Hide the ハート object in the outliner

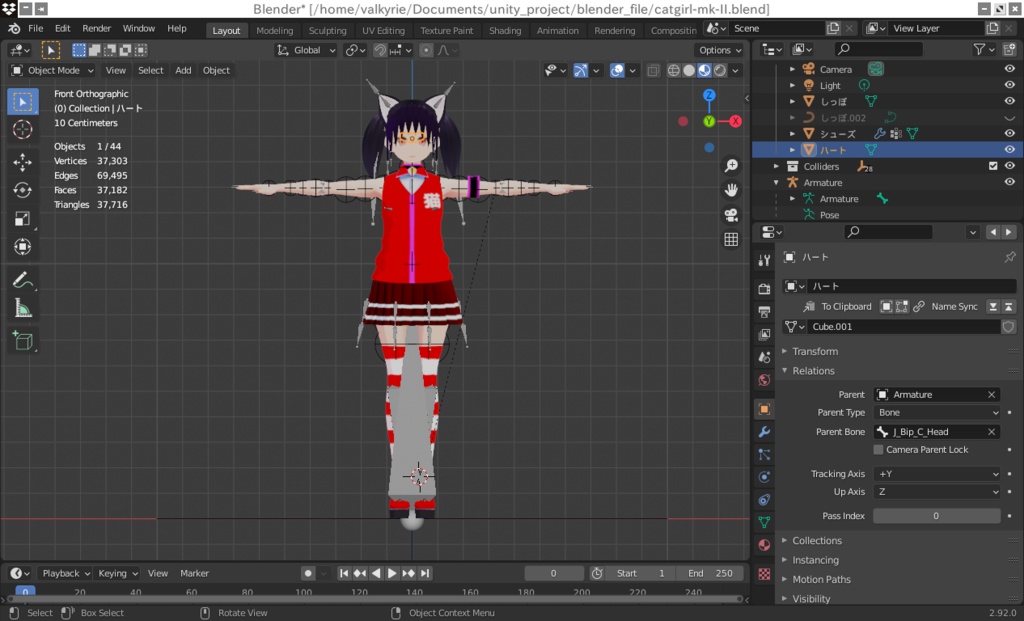[x=1010, y=149]
